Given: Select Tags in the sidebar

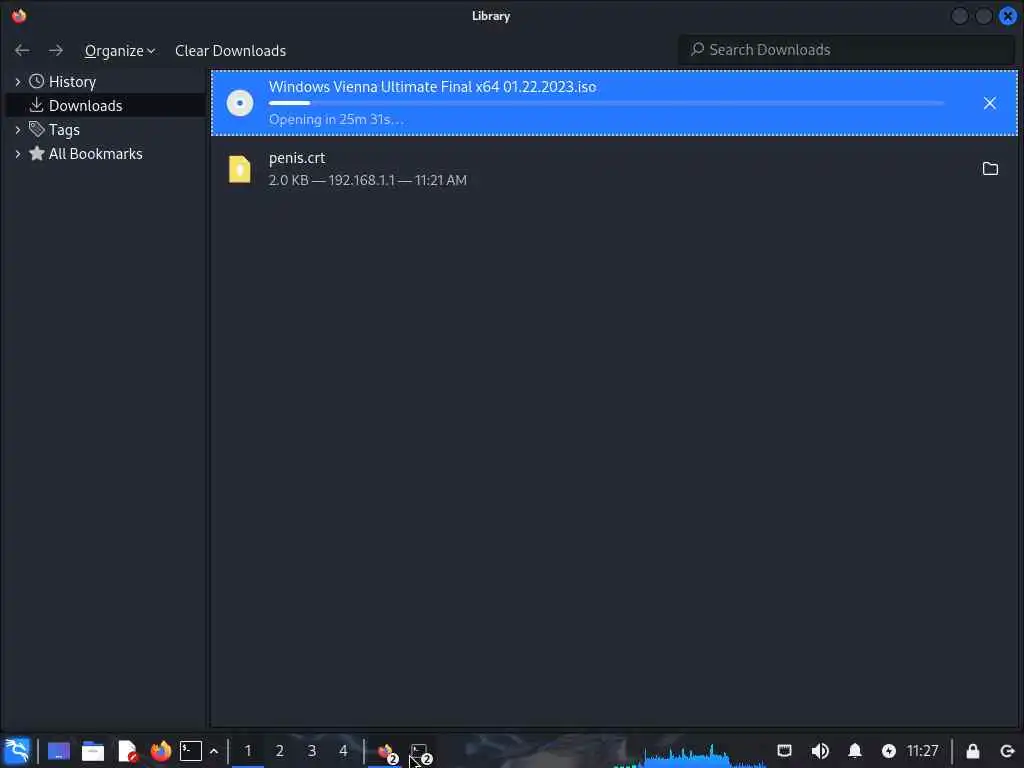Looking at the screenshot, I should 64,130.
